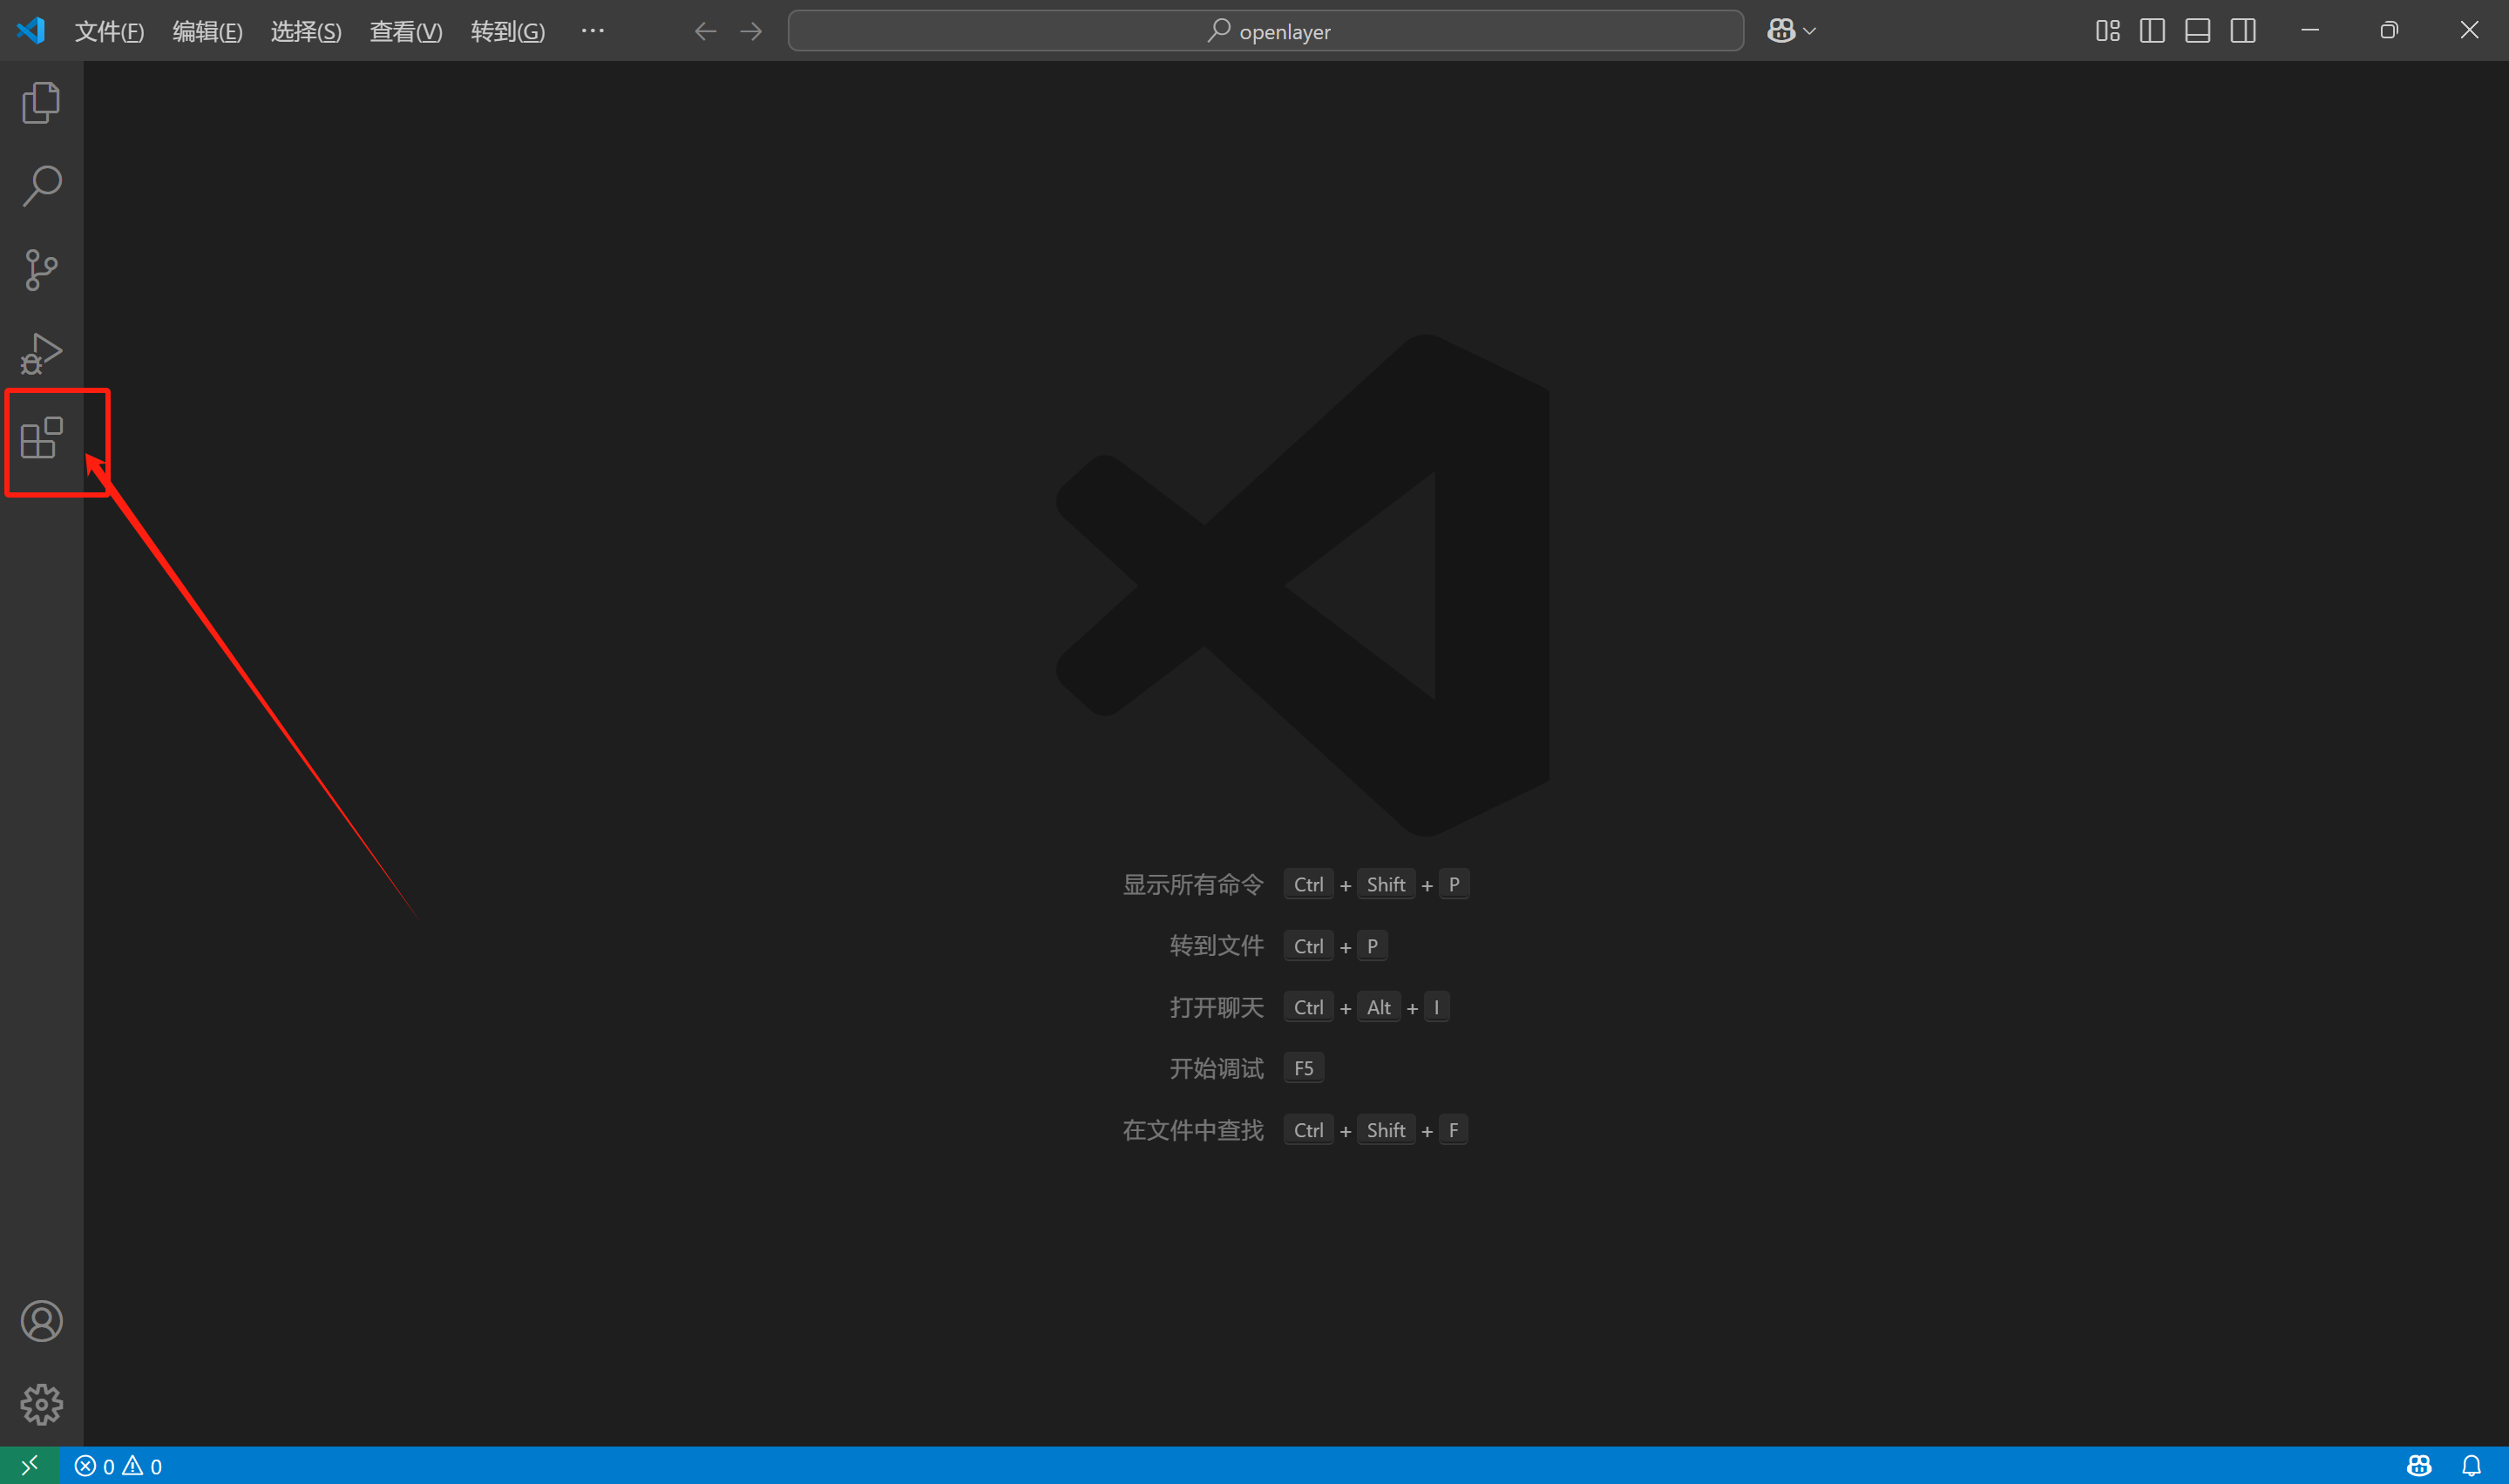Click the remote window status bar icon
The height and width of the screenshot is (1484, 2509).
coord(29,1465)
